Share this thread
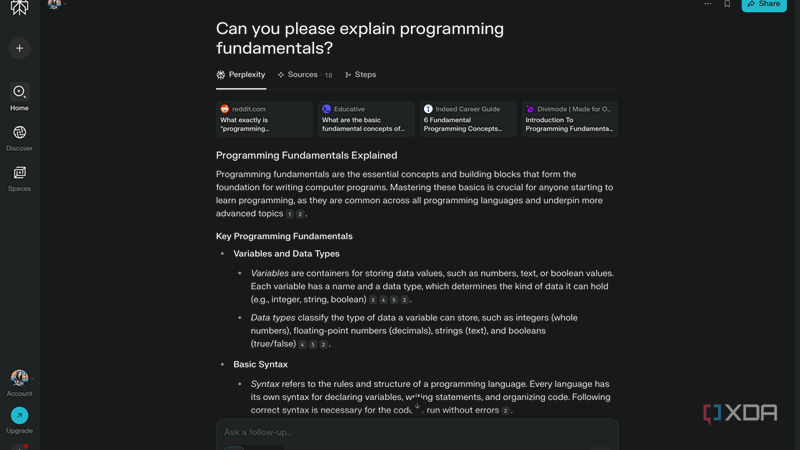This screenshot has height=450, width=800. 764,5
